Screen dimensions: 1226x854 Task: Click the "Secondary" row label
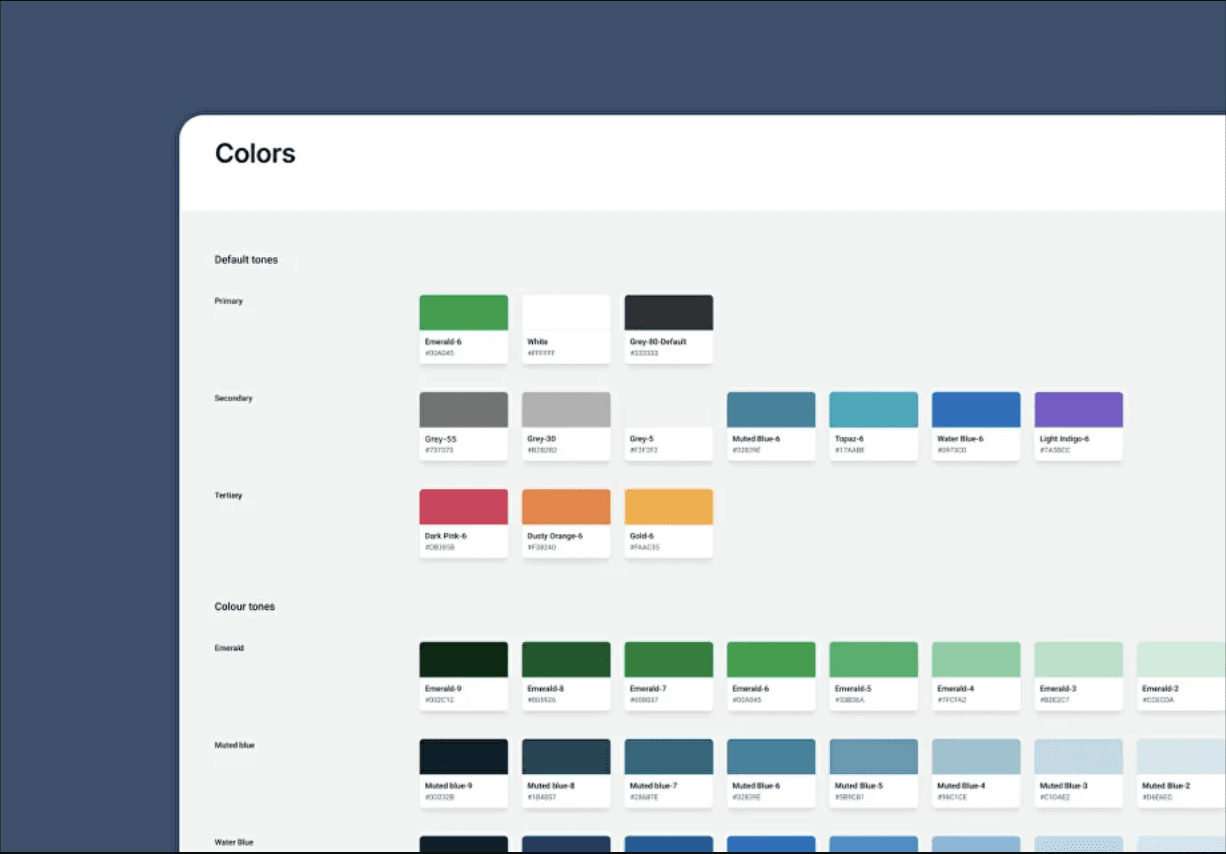[233, 398]
